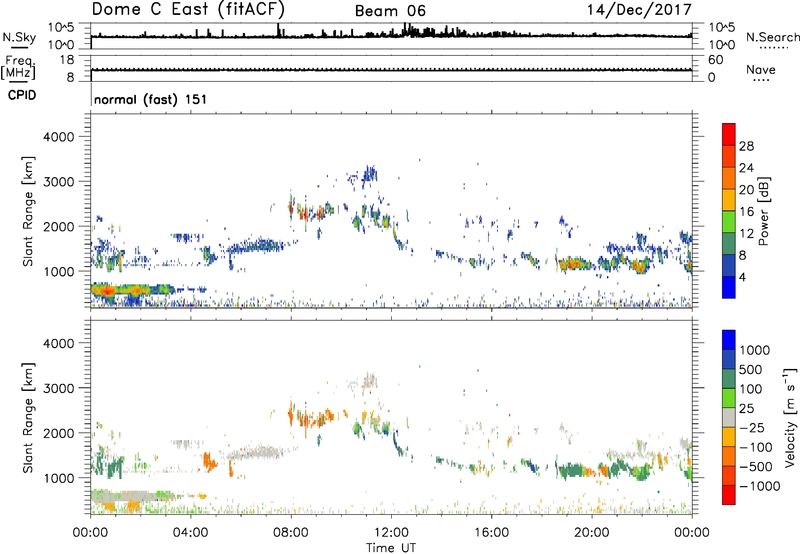Click the 'Velocity [m s-1]' color bar label
Image resolution: width=800 pixels, height=554 pixels.
click(x=790, y=417)
